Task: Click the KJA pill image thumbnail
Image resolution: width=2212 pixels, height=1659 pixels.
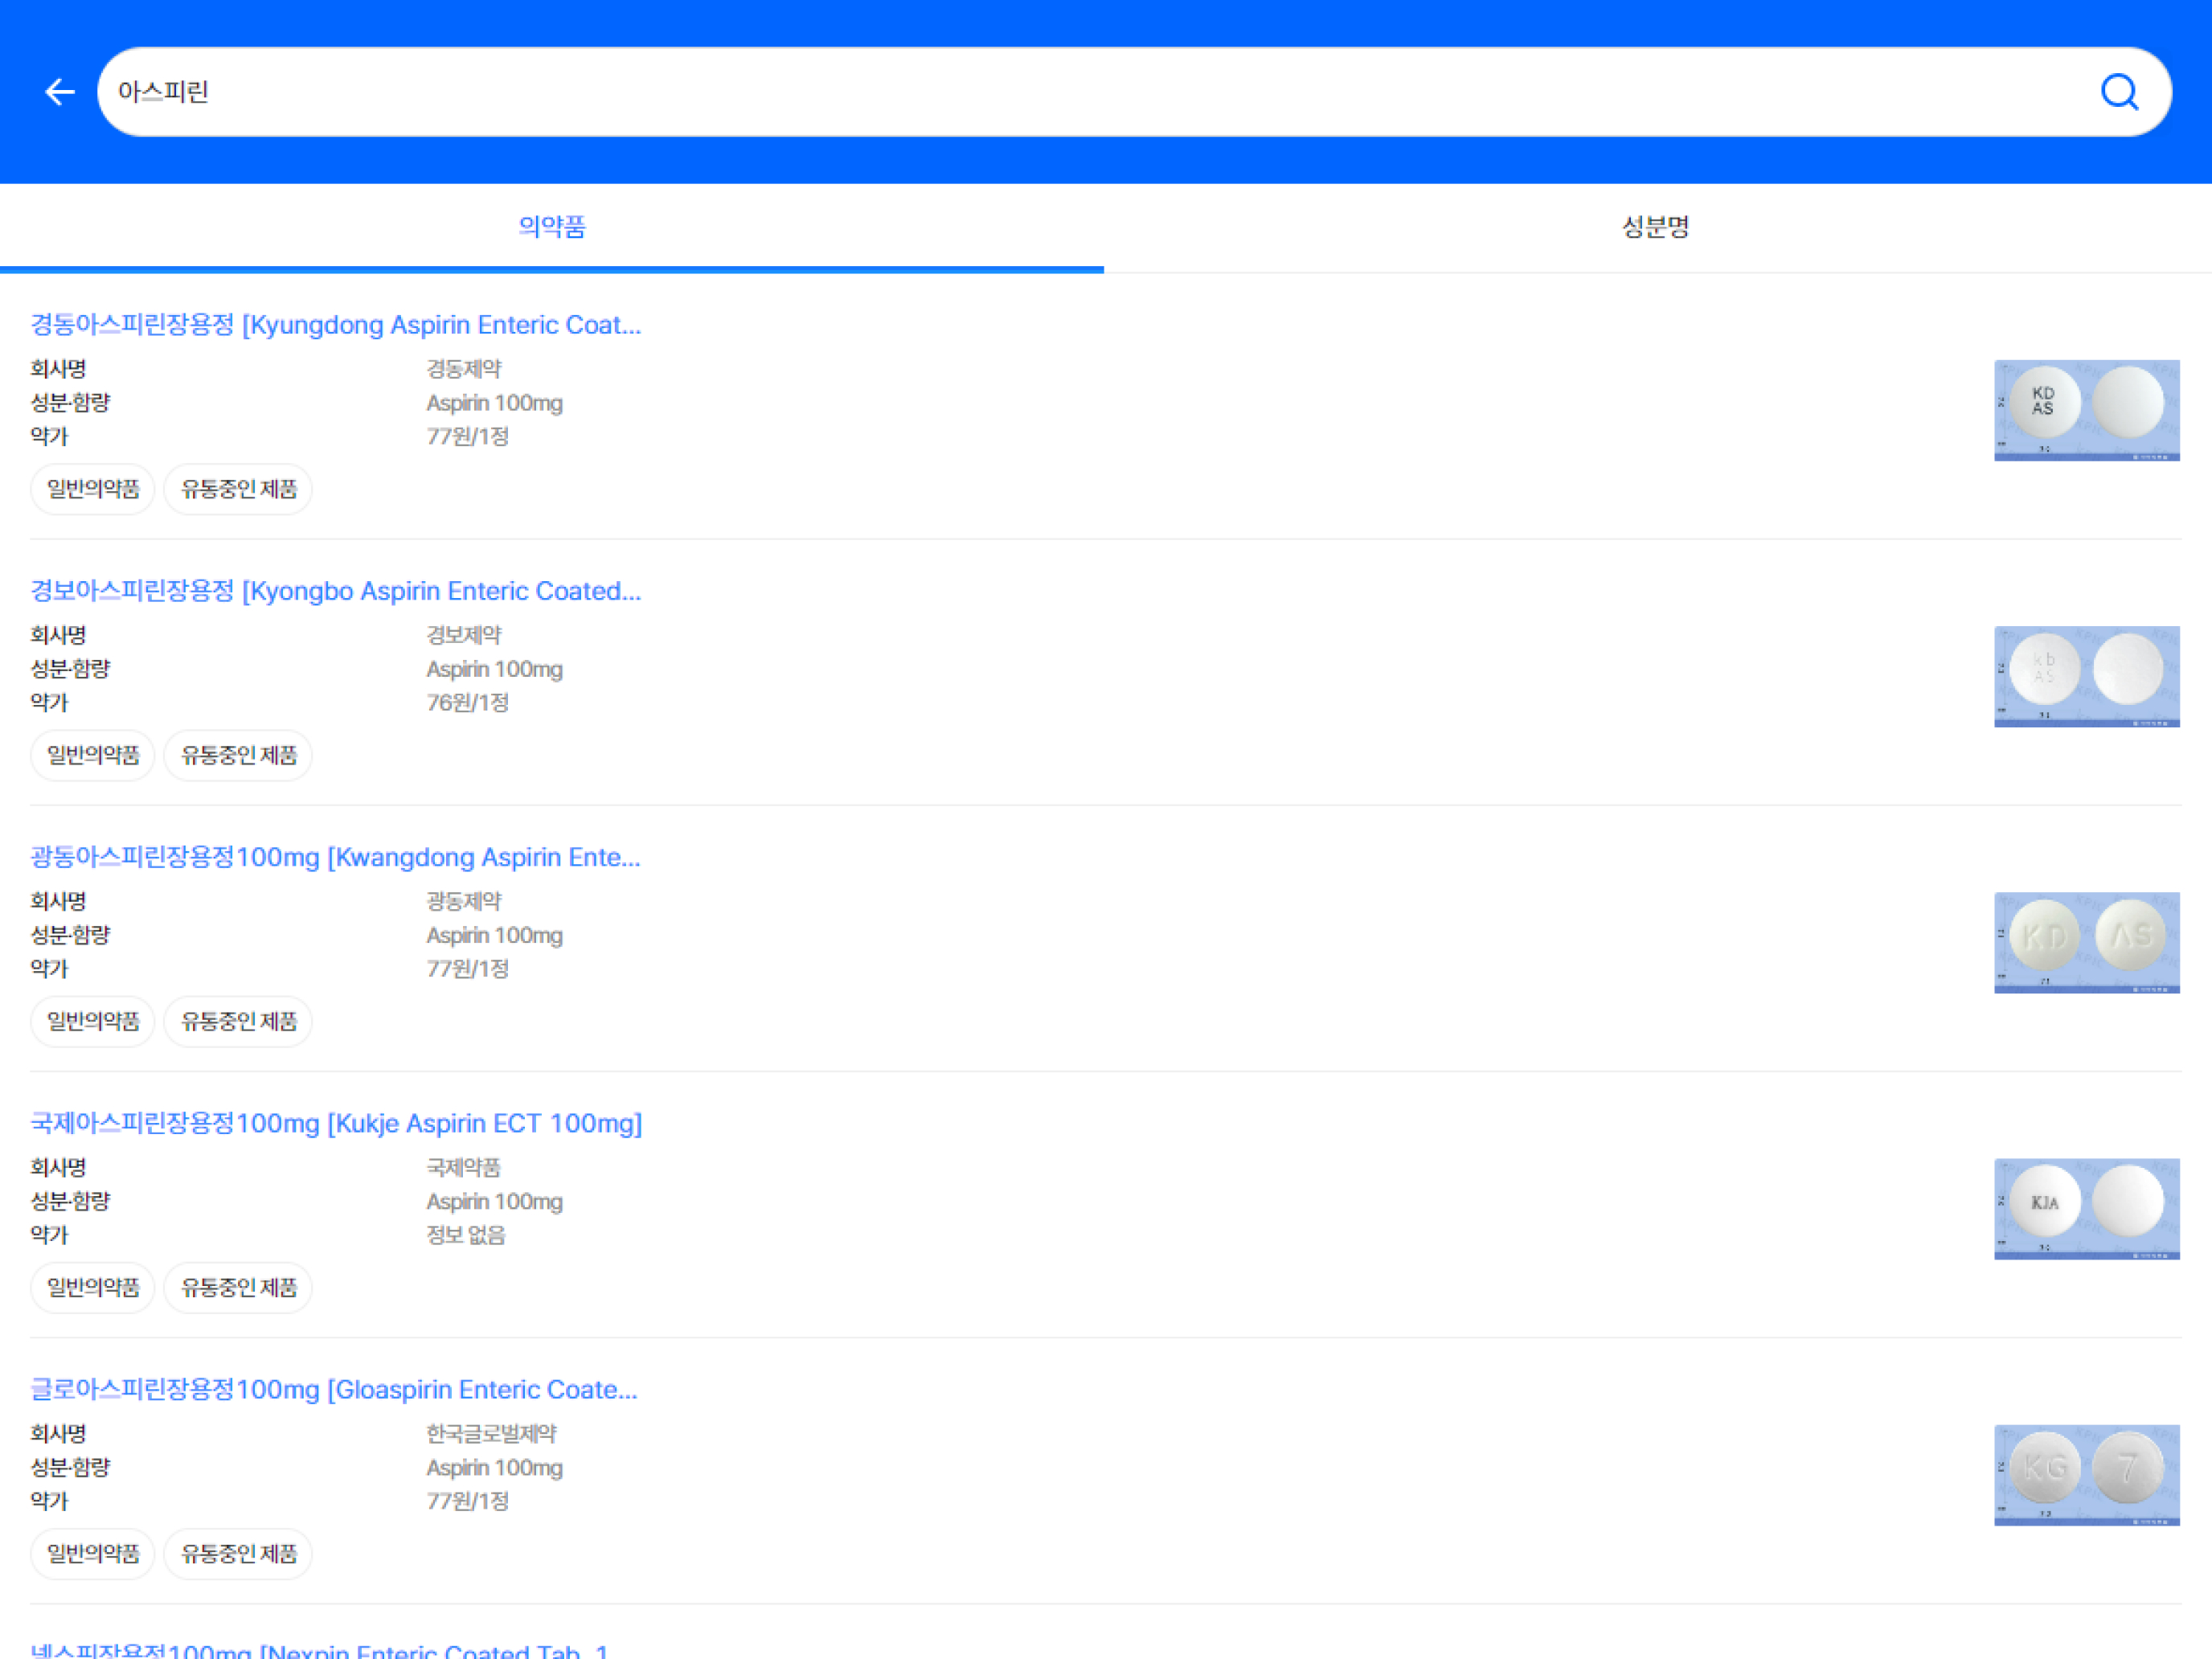Action: coord(2086,1208)
